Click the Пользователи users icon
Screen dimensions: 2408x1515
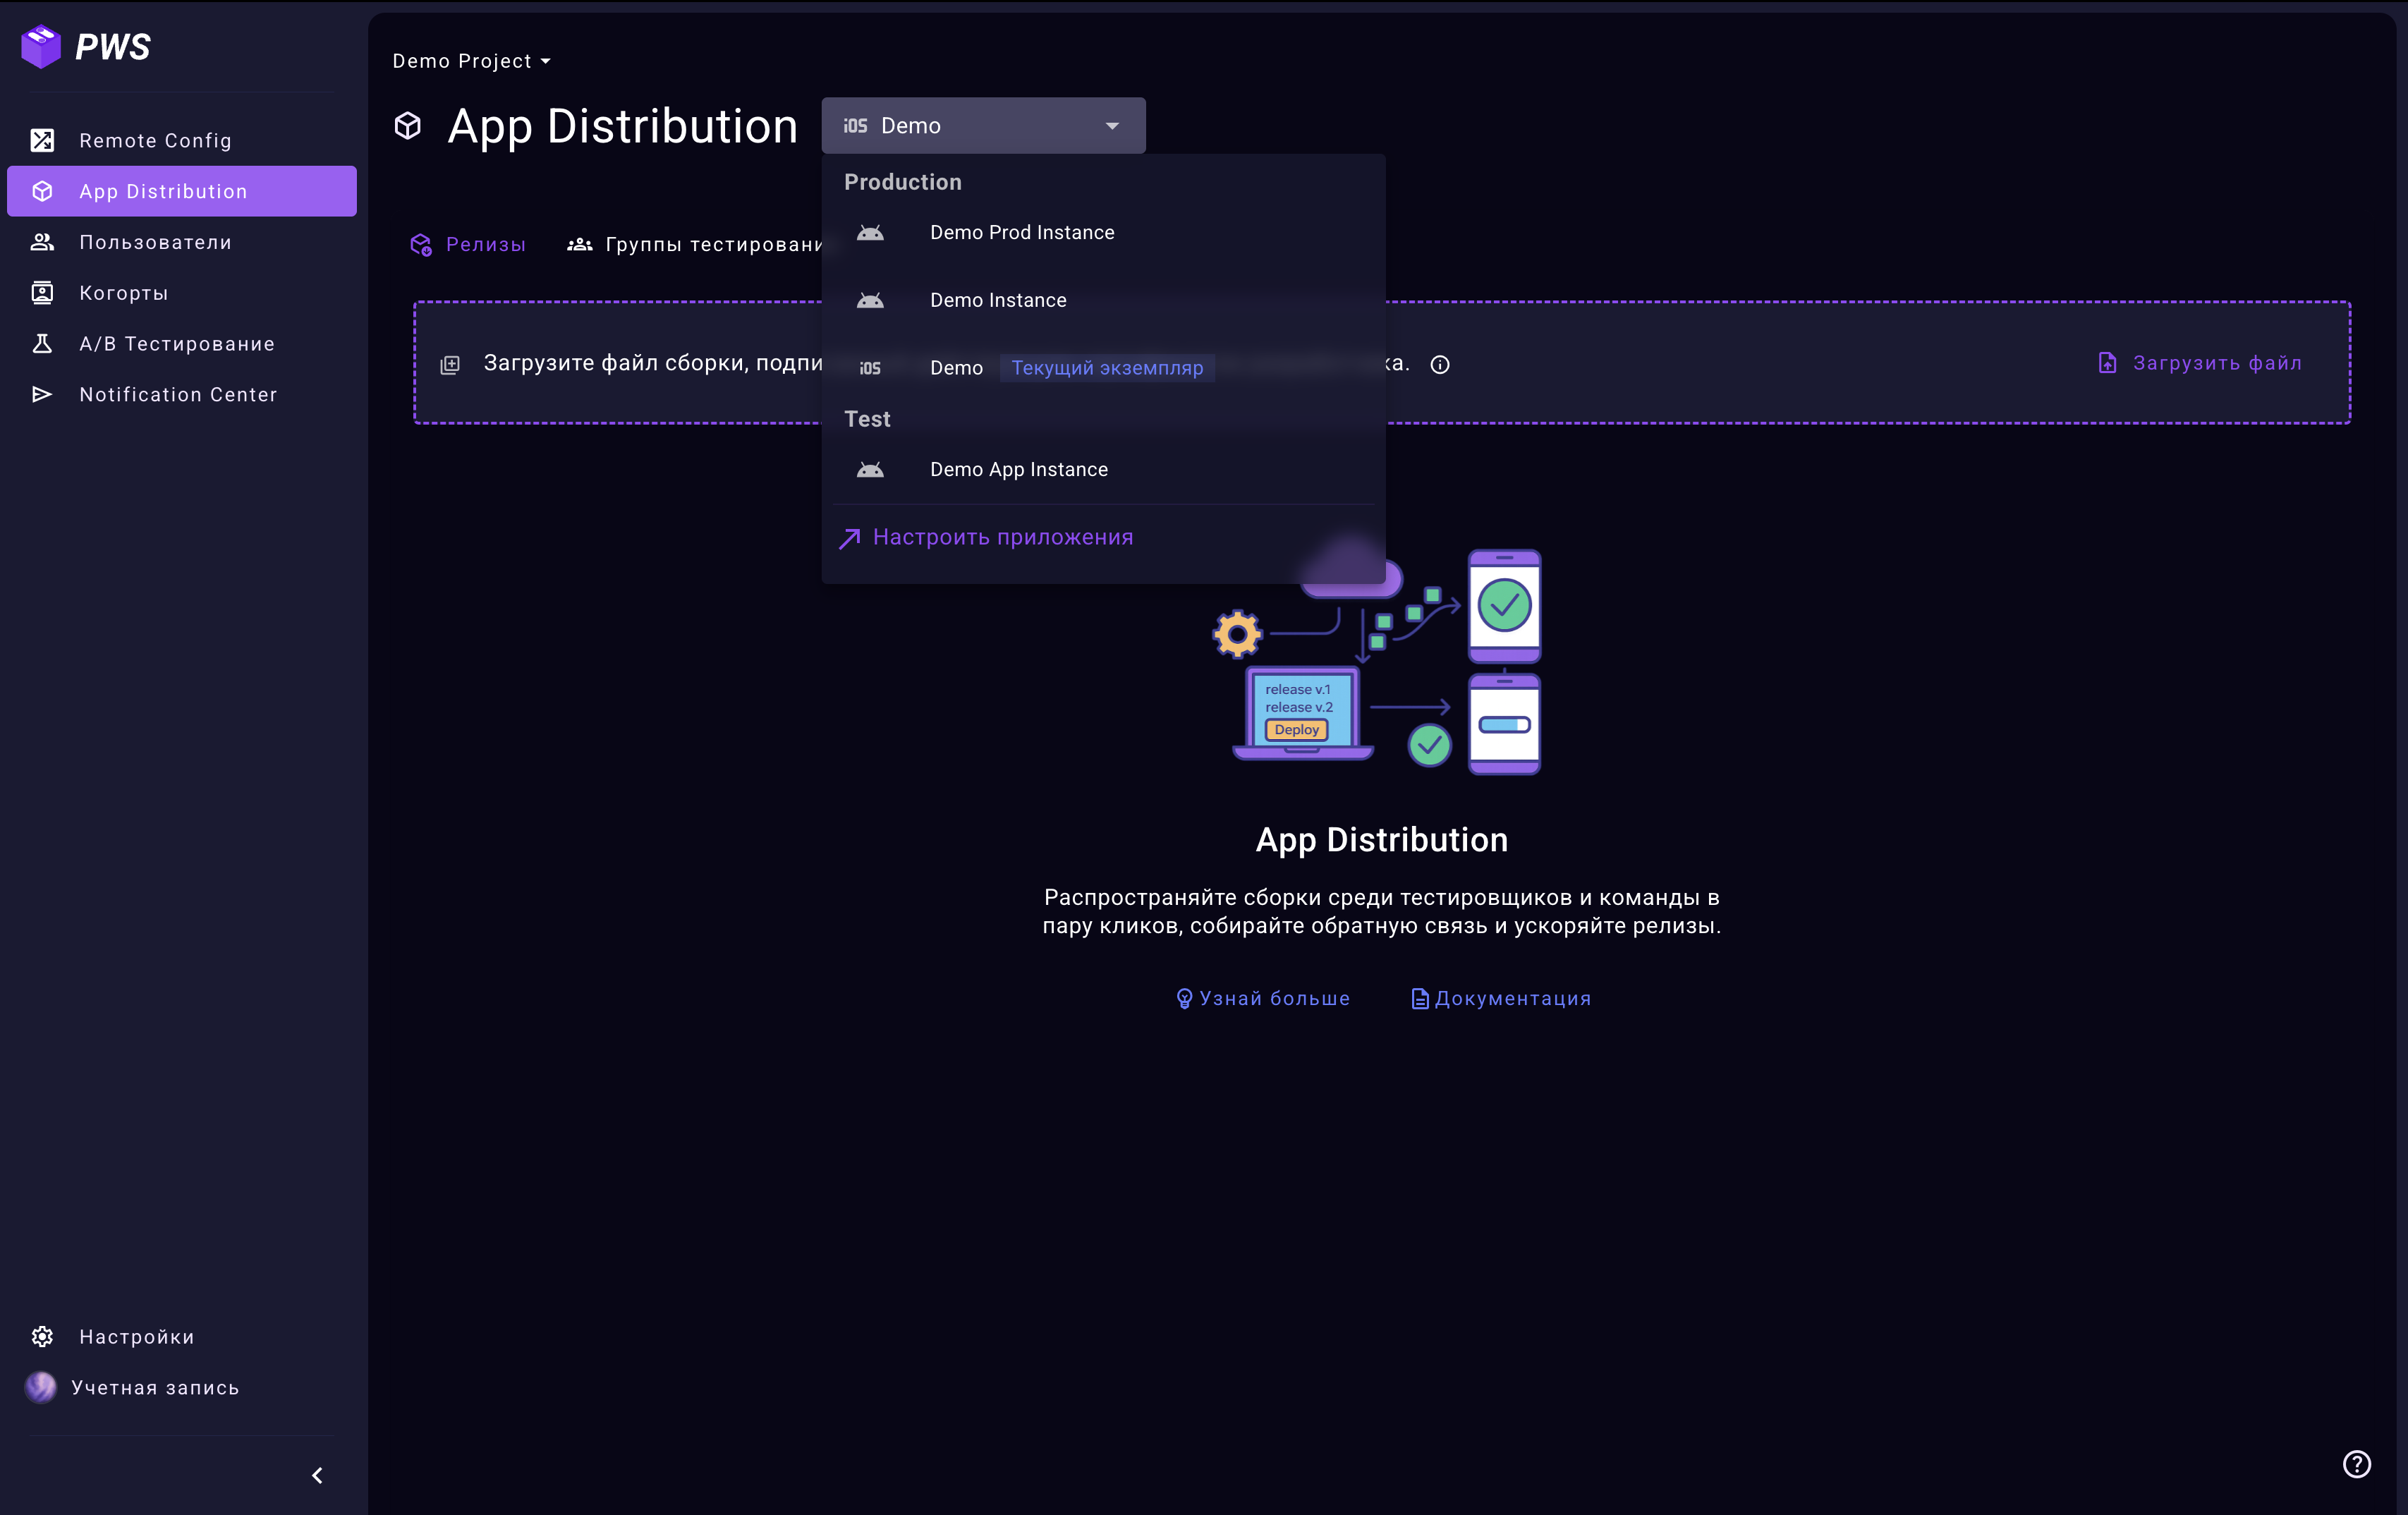[x=42, y=242]
